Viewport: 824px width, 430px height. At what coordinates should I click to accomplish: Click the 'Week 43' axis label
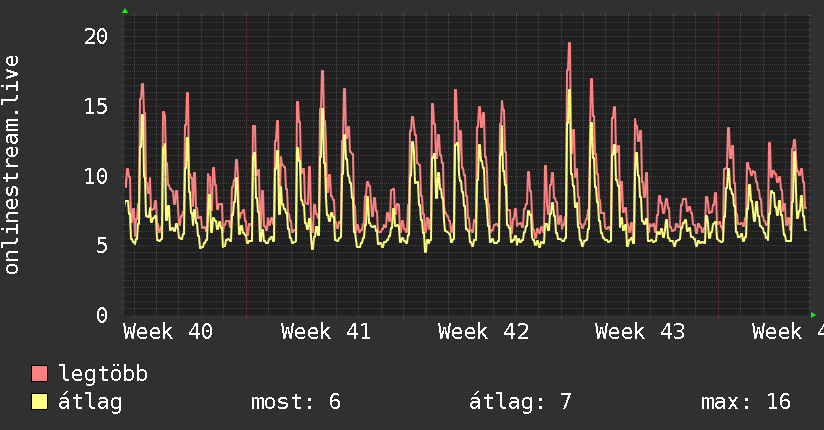[640, 332]
